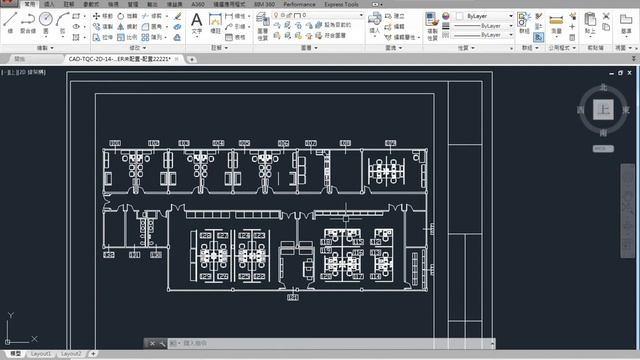Activate the Fillet tool
This screenshot has width=640, height=360.
pyautogui.click(x=151, y=27)
